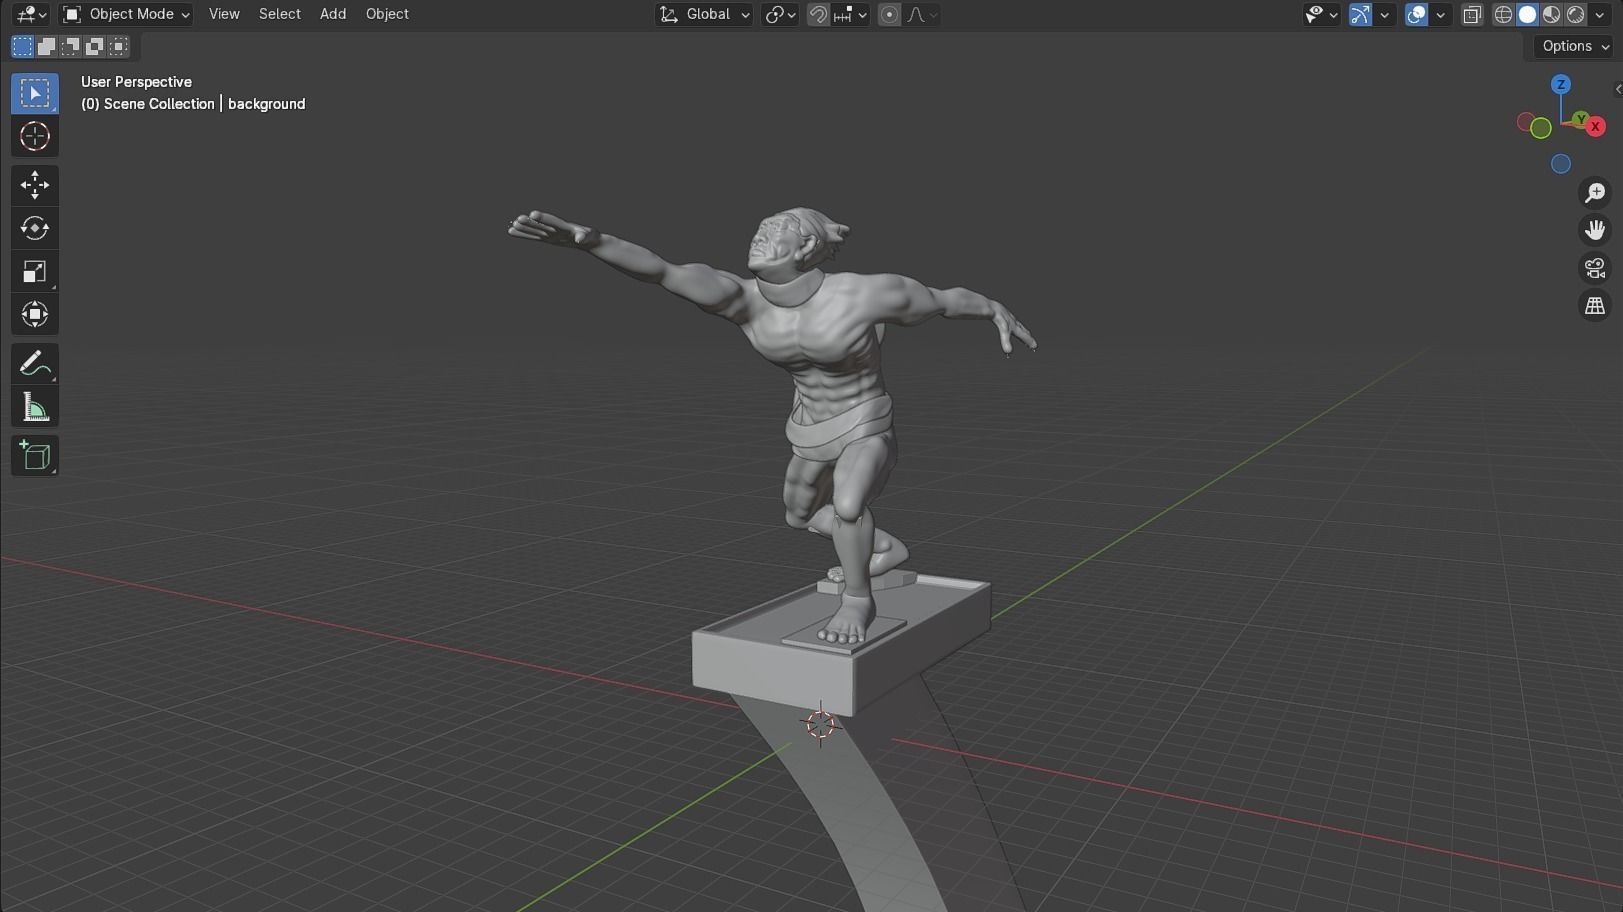Click the '(0) Scene Collection | background' text
Screen dimensions: 1623x912
(x=193, y=104)
